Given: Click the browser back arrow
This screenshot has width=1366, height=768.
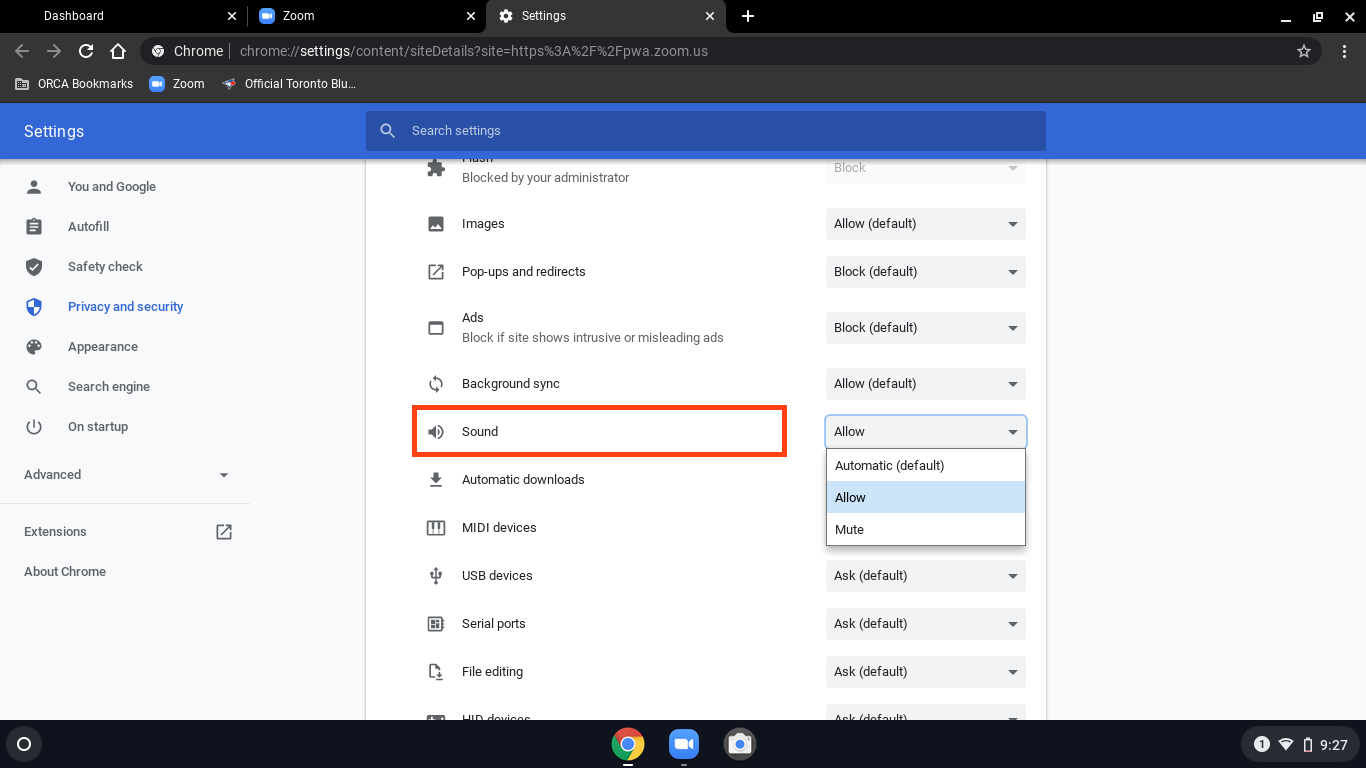Looking at the screenshot, I should [x=22, y=51].
